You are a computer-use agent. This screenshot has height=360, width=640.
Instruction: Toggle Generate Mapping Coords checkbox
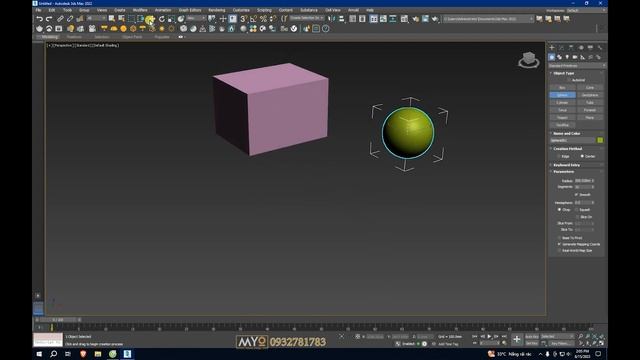(559, 244)
